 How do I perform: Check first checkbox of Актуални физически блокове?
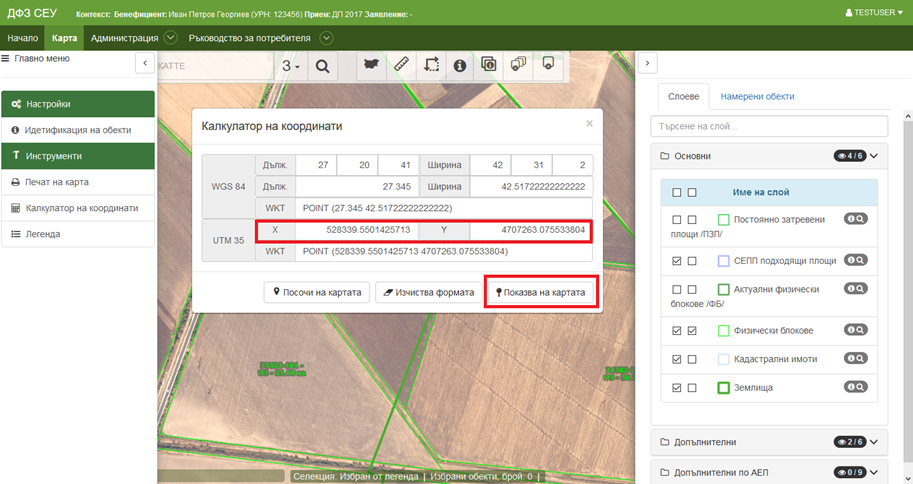point(677,289)
